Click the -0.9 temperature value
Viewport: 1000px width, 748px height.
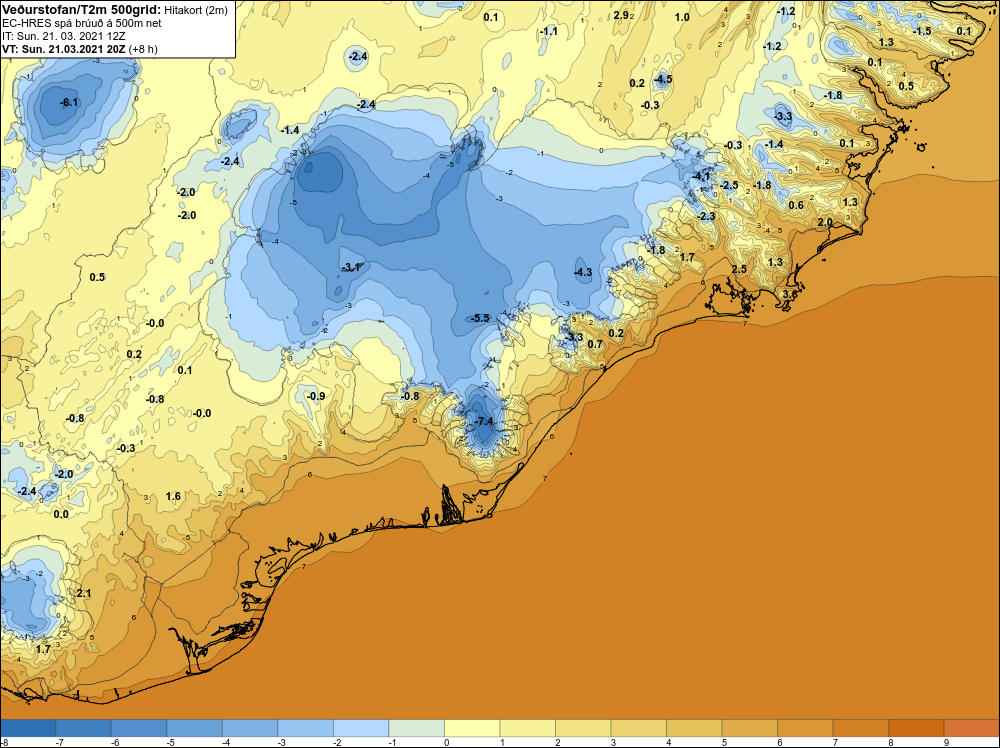pyautogui.click(x=315, y=396)
